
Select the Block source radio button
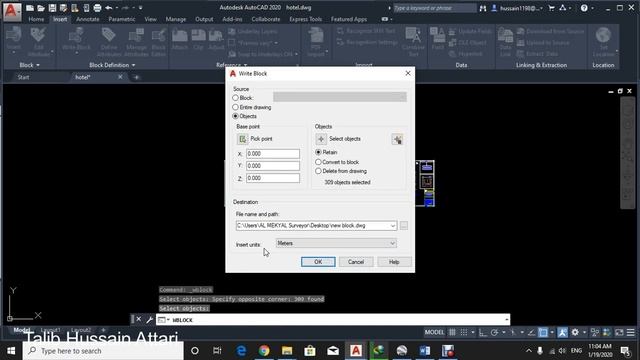[x=236, y=98]
